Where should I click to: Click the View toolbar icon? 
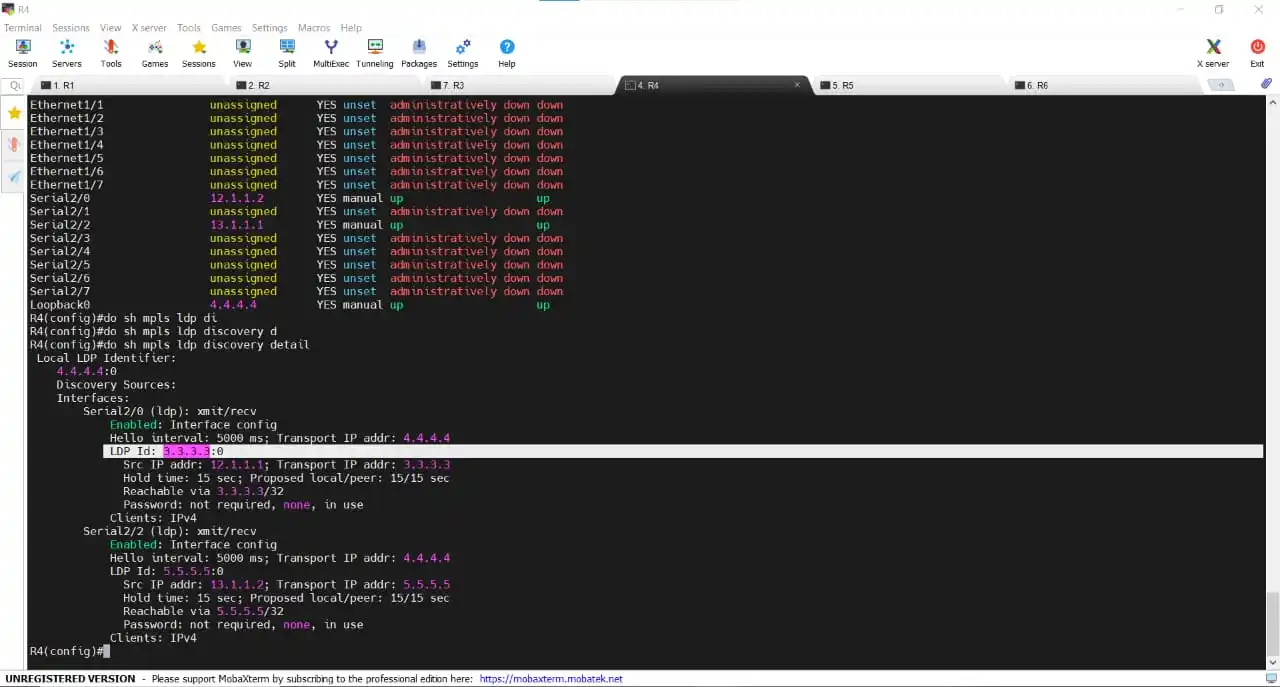(243, 53)
